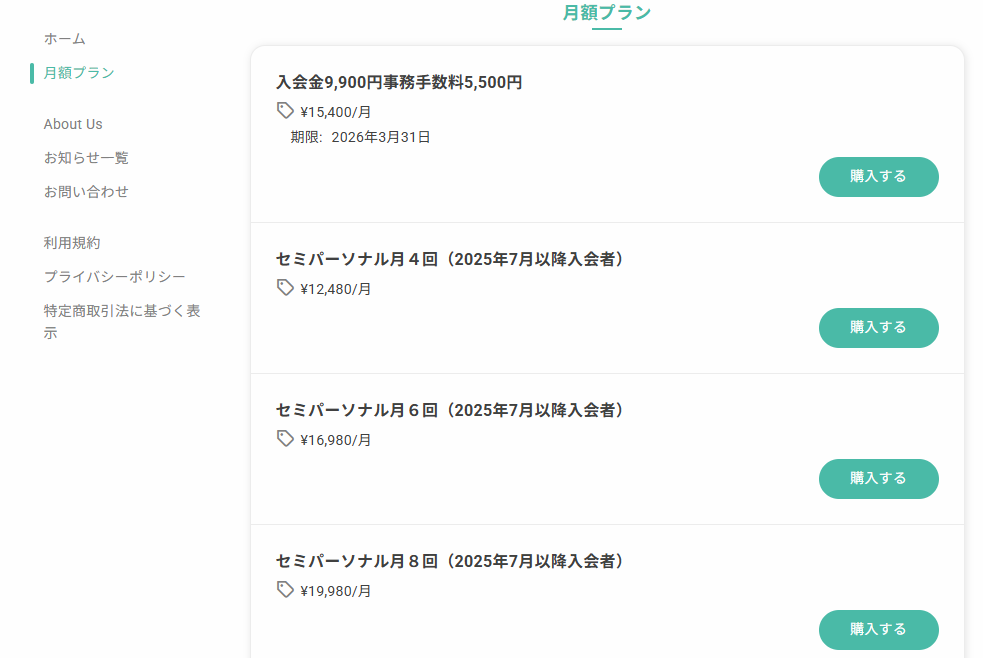Click price tag icon beside ¥19,980/月
983x658 pixels.
click(x=285, y=590)
